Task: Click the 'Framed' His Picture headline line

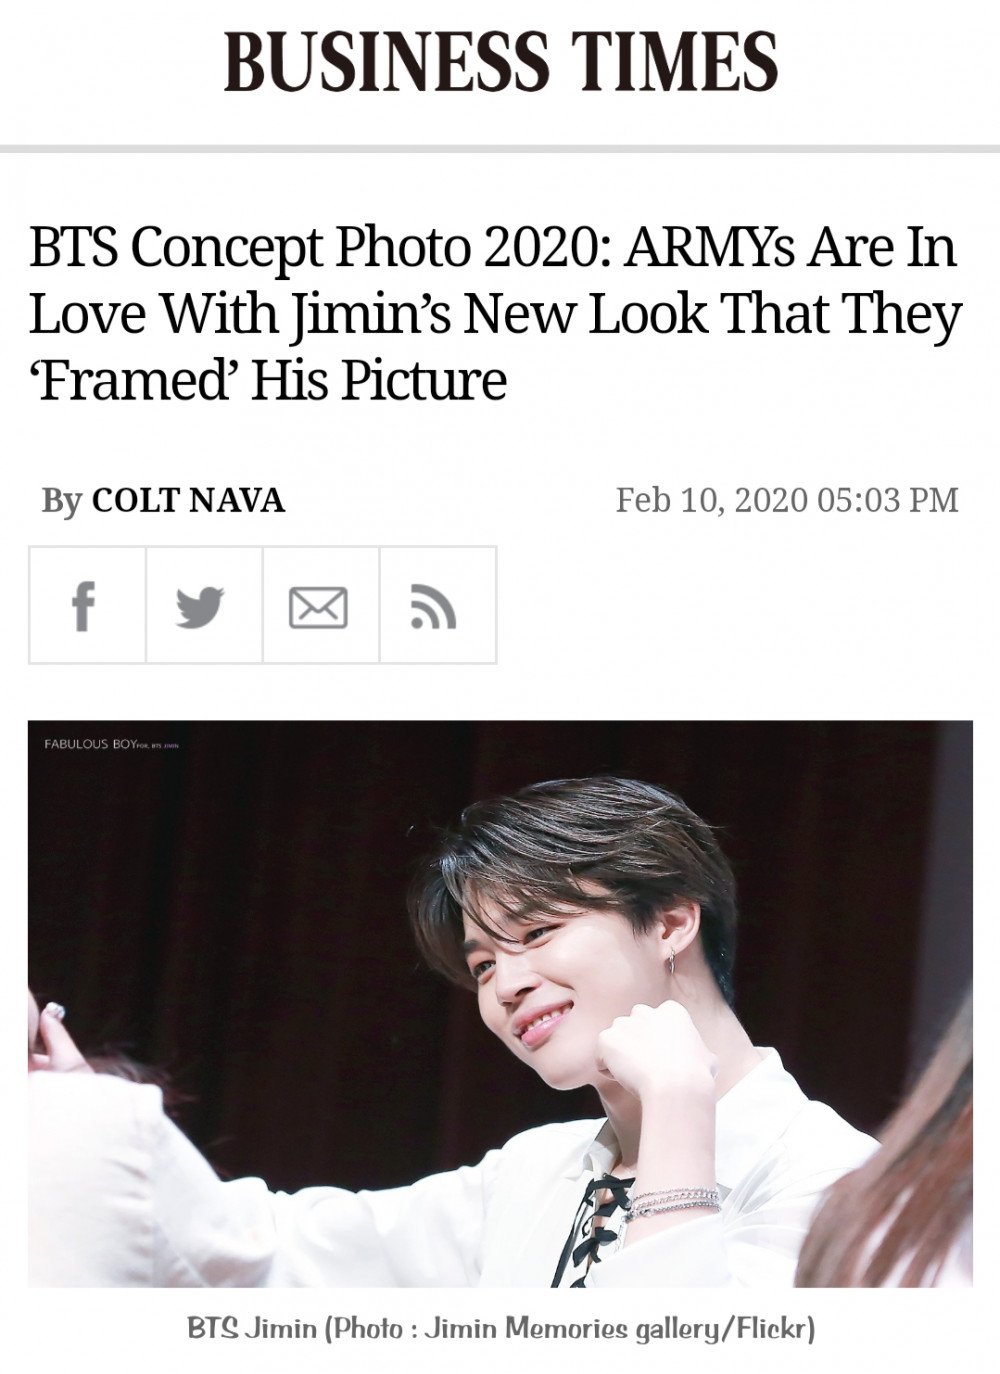Action: (x=268, y=380)
